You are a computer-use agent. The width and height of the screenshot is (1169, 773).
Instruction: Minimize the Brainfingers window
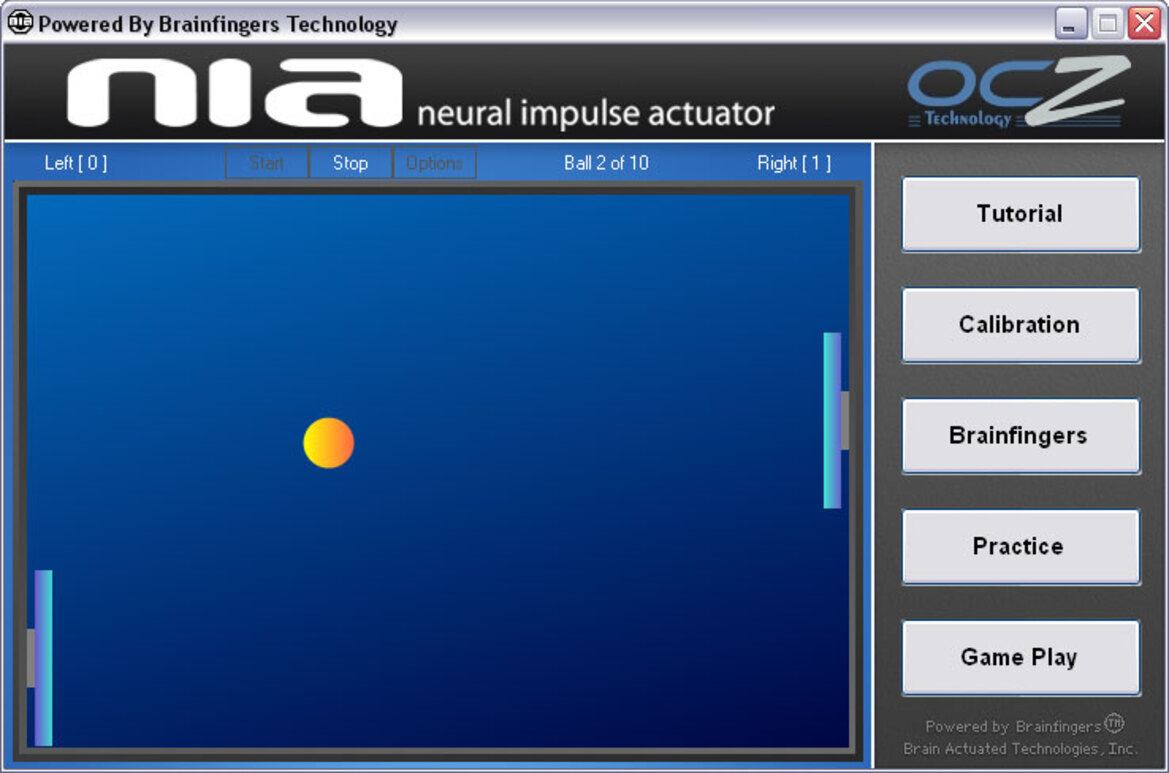[1070, 23]
